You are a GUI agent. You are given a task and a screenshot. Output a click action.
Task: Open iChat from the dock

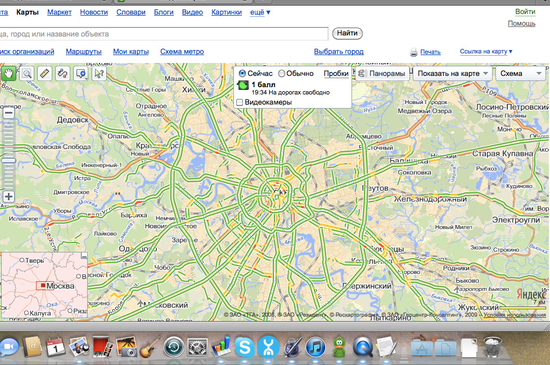[9, 347]
